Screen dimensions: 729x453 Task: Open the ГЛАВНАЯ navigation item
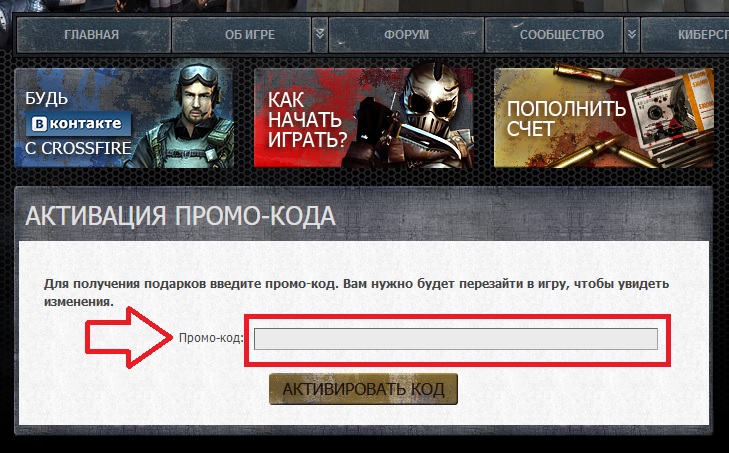(x=93, y=35)
